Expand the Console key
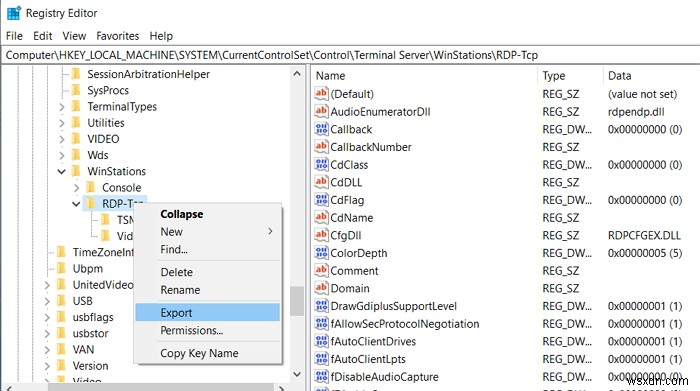This screenshot has height=391, width=700. click(x=76, y=187)
